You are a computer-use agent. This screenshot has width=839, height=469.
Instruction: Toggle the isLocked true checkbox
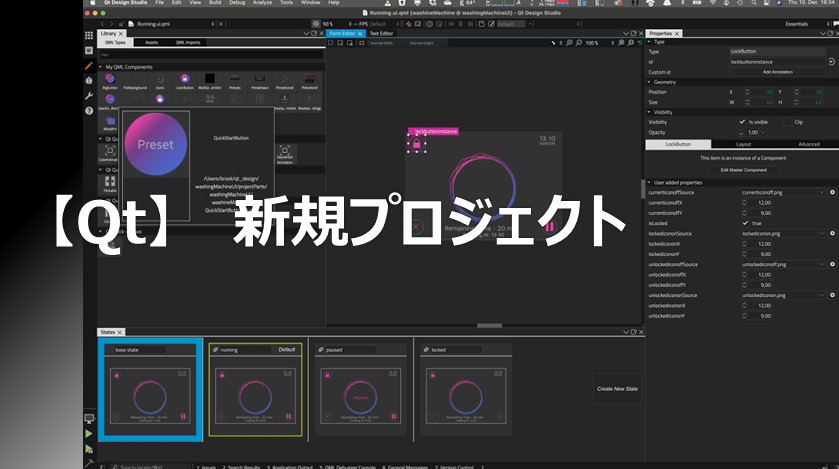tap(745, 223)
